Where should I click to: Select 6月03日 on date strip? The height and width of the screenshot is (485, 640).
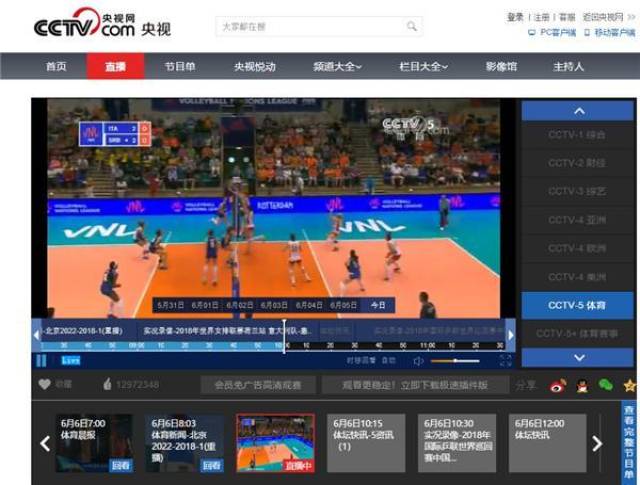point(274,305)
